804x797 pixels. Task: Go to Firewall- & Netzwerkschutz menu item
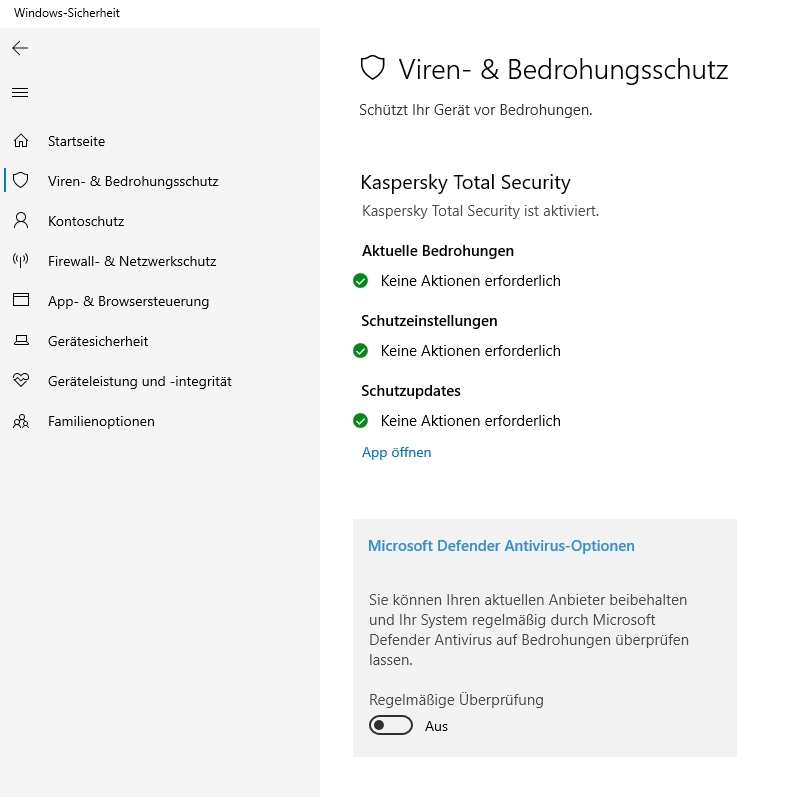pyautogui.click(x=132, y=261)
